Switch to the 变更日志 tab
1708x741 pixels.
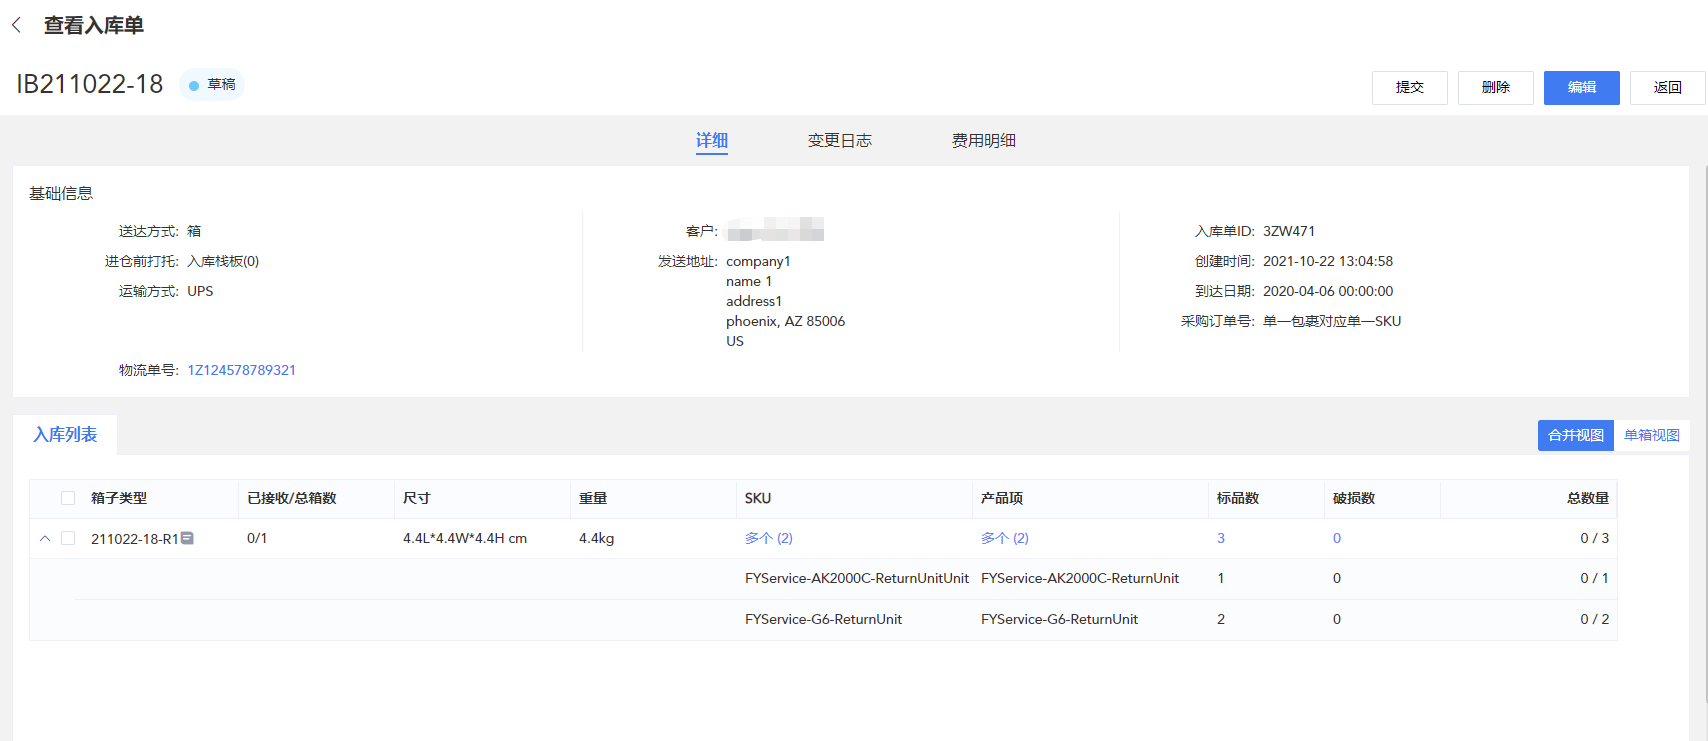(839, 141)
